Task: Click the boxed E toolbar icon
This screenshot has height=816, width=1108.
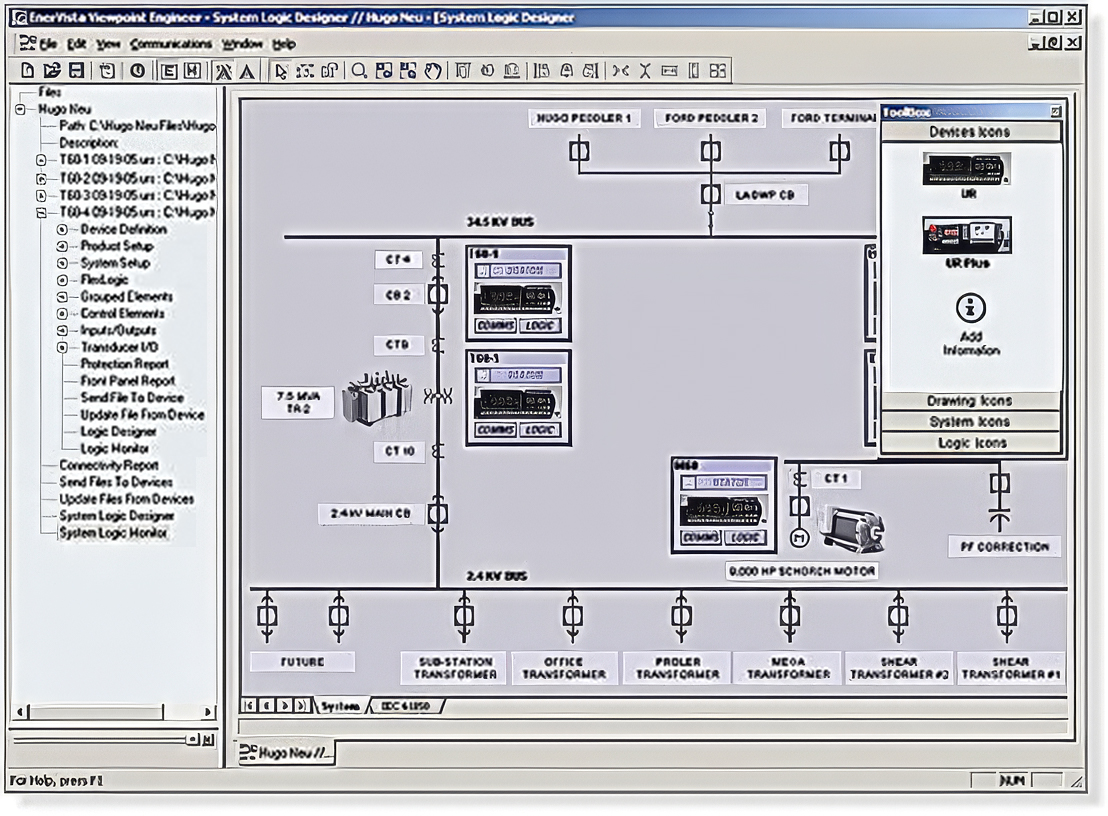Action: tap(169, 71)
